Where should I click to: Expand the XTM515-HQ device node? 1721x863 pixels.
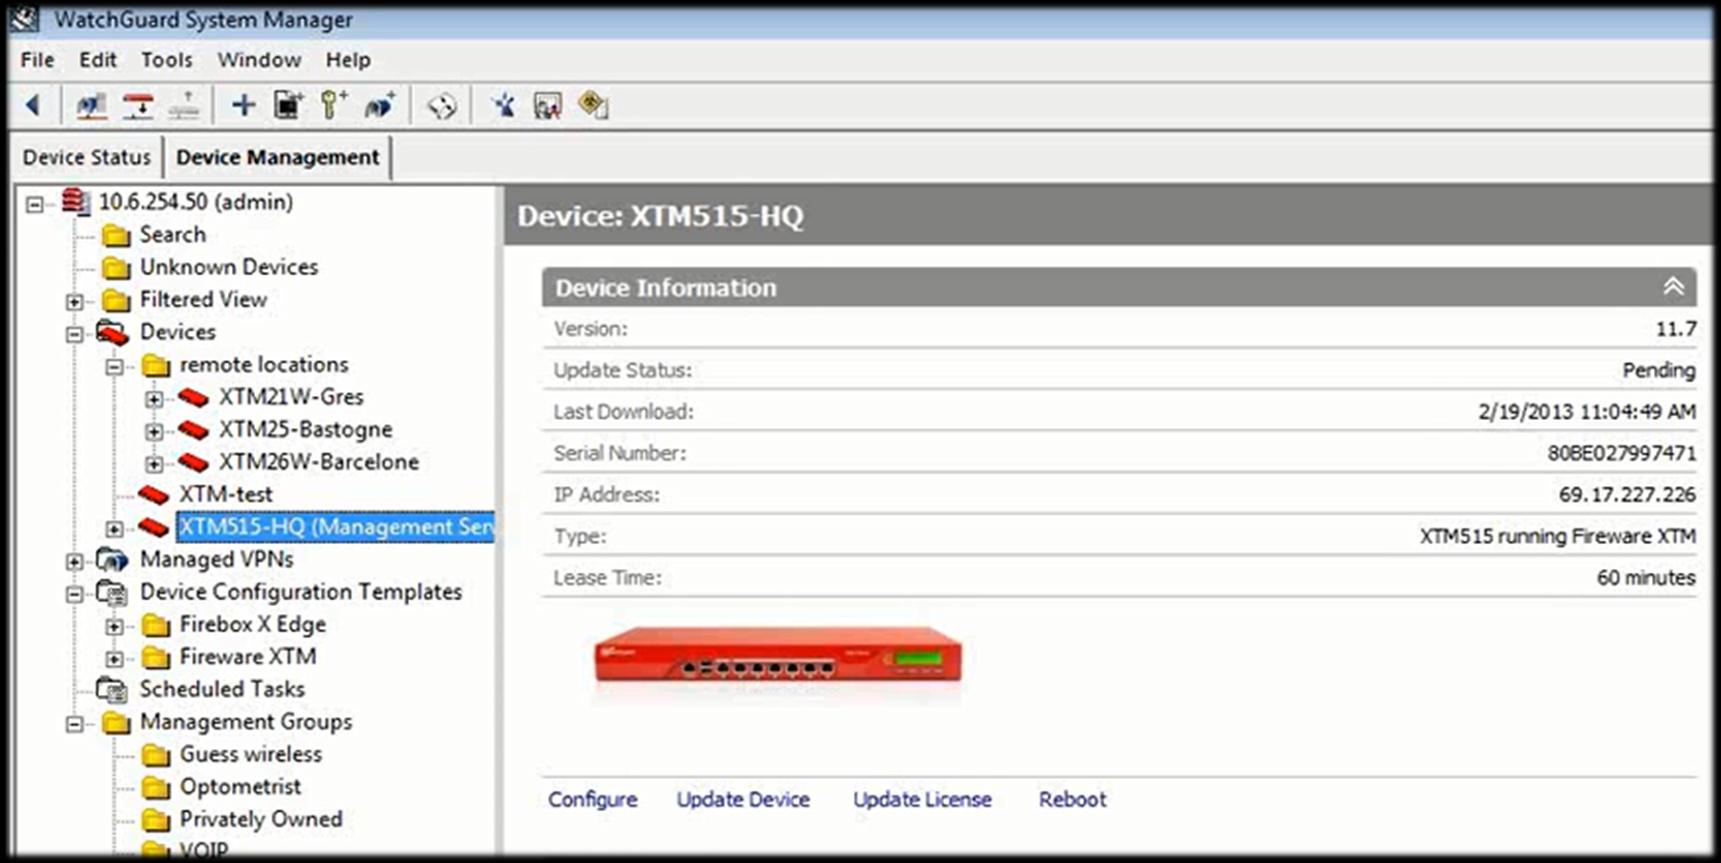[115, 529]
